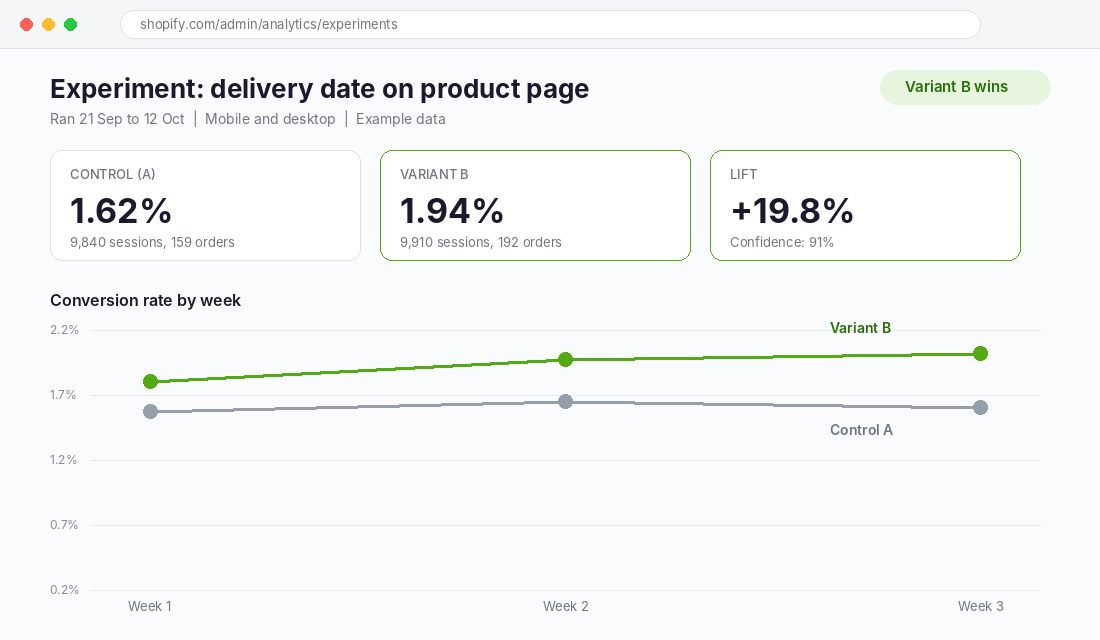
Task: Click the '2.2%' y-axis label
Action: [x=65, y=330]
